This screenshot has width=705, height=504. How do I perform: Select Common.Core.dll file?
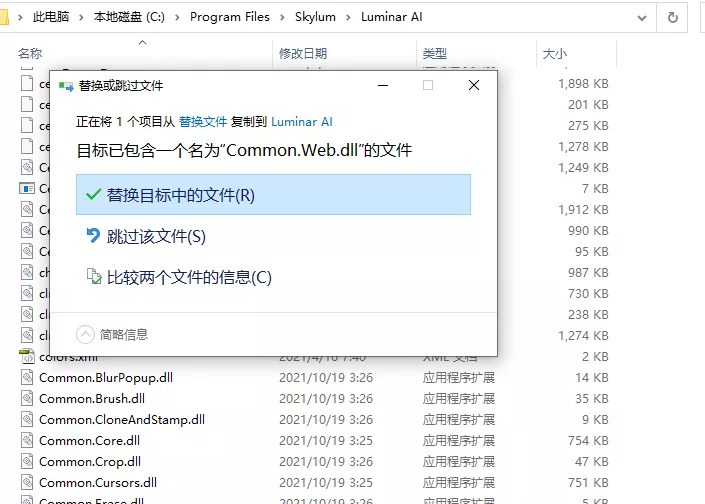pyautogui.click(x=89, y=441)
